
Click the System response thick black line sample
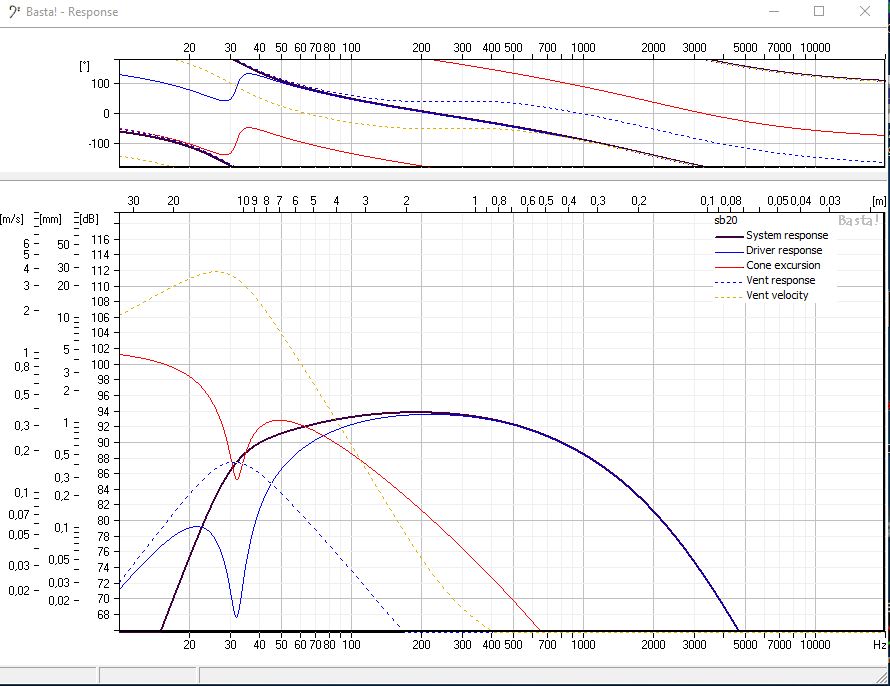(x=729, y=236)
